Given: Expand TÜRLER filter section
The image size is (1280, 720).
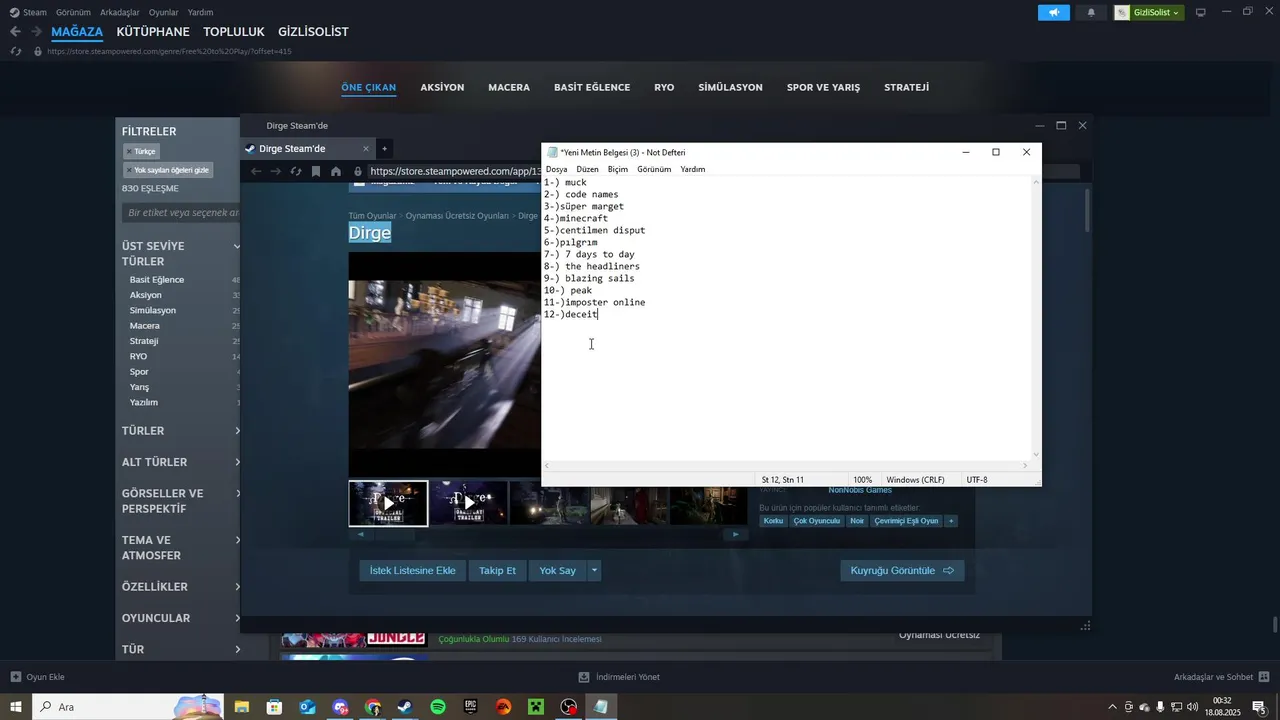Looking at the screenshot, I should tap(180, 431).
